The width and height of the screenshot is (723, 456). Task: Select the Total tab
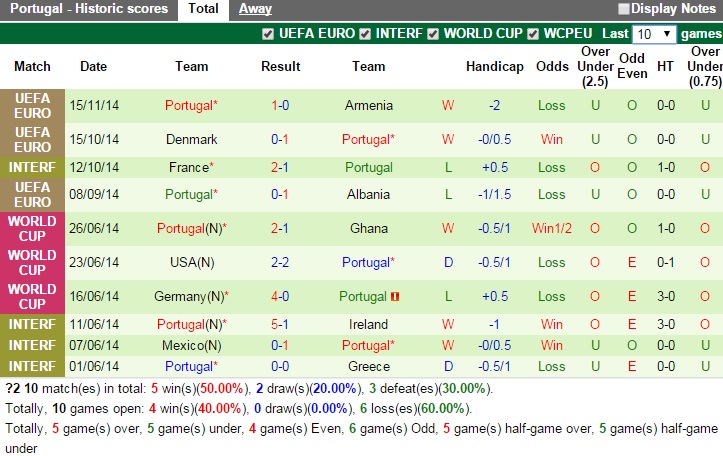[x=203, y=9]
